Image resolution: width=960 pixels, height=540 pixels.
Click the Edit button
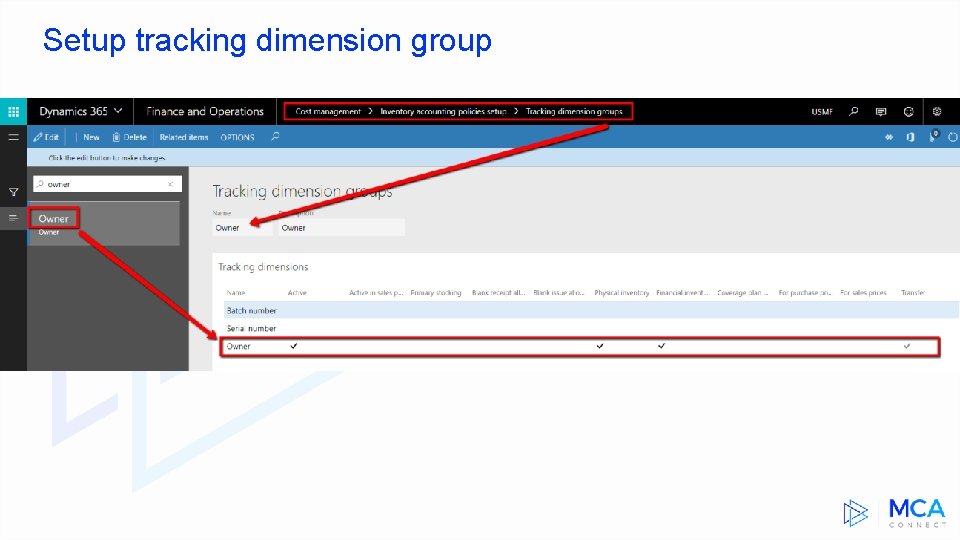(47, 137)
